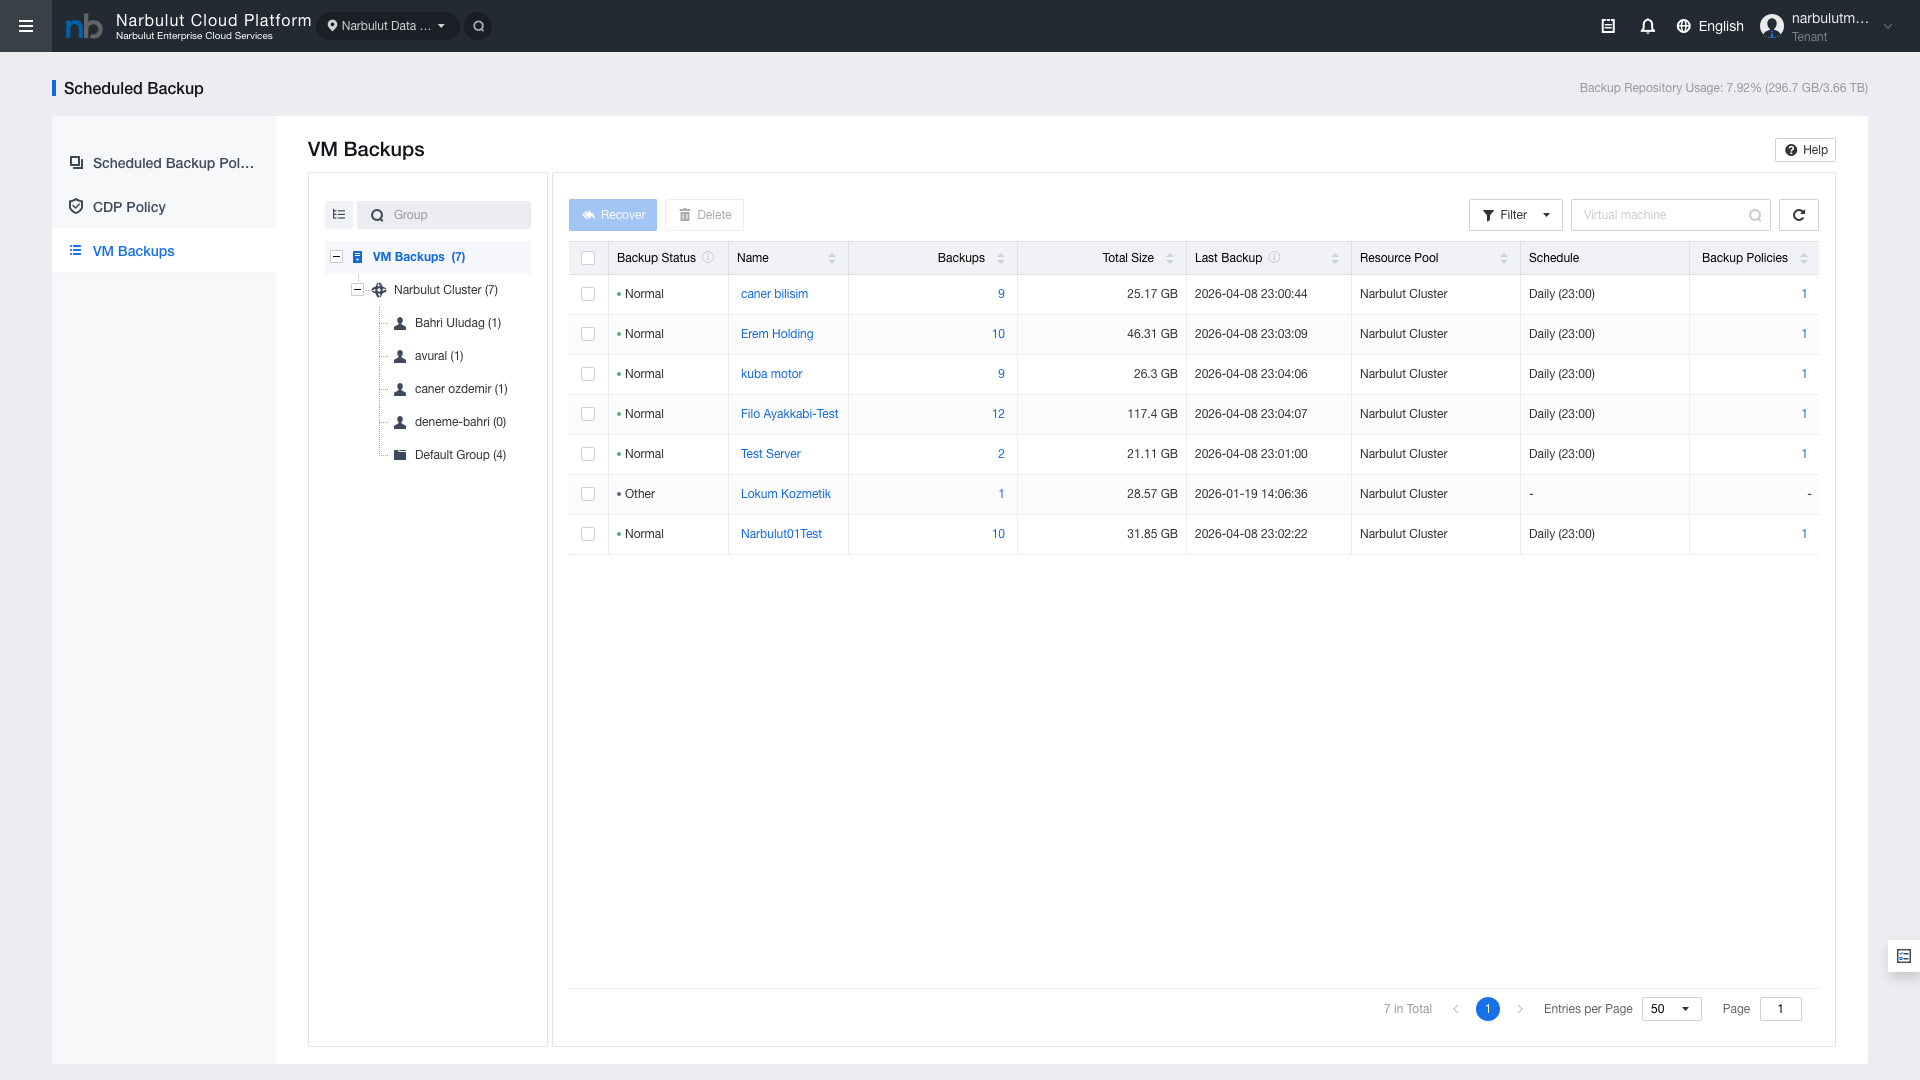The height and width of the screenshot is (1080, 1920).
Task: Sort by Backups column arrows
Action: coord(1001,258)
